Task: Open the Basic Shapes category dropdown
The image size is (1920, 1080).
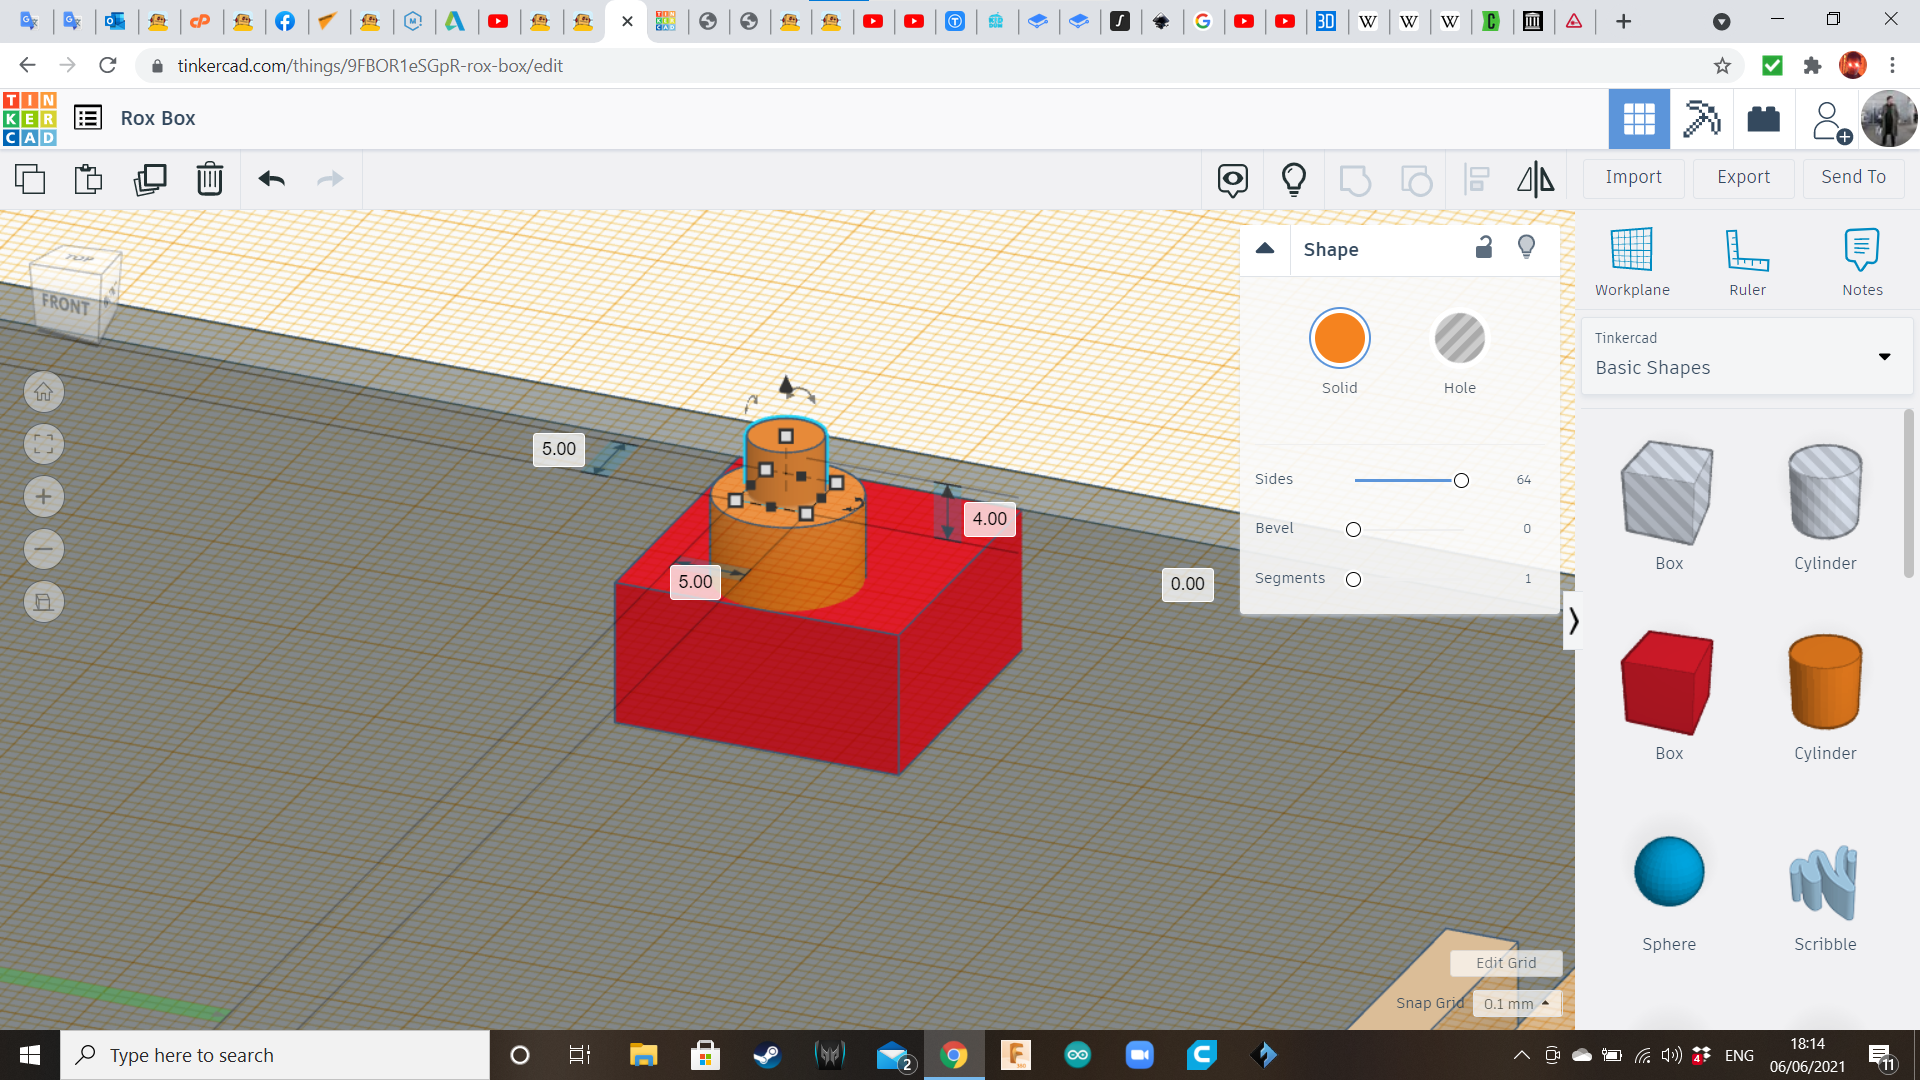Action: pos(1884,356)
